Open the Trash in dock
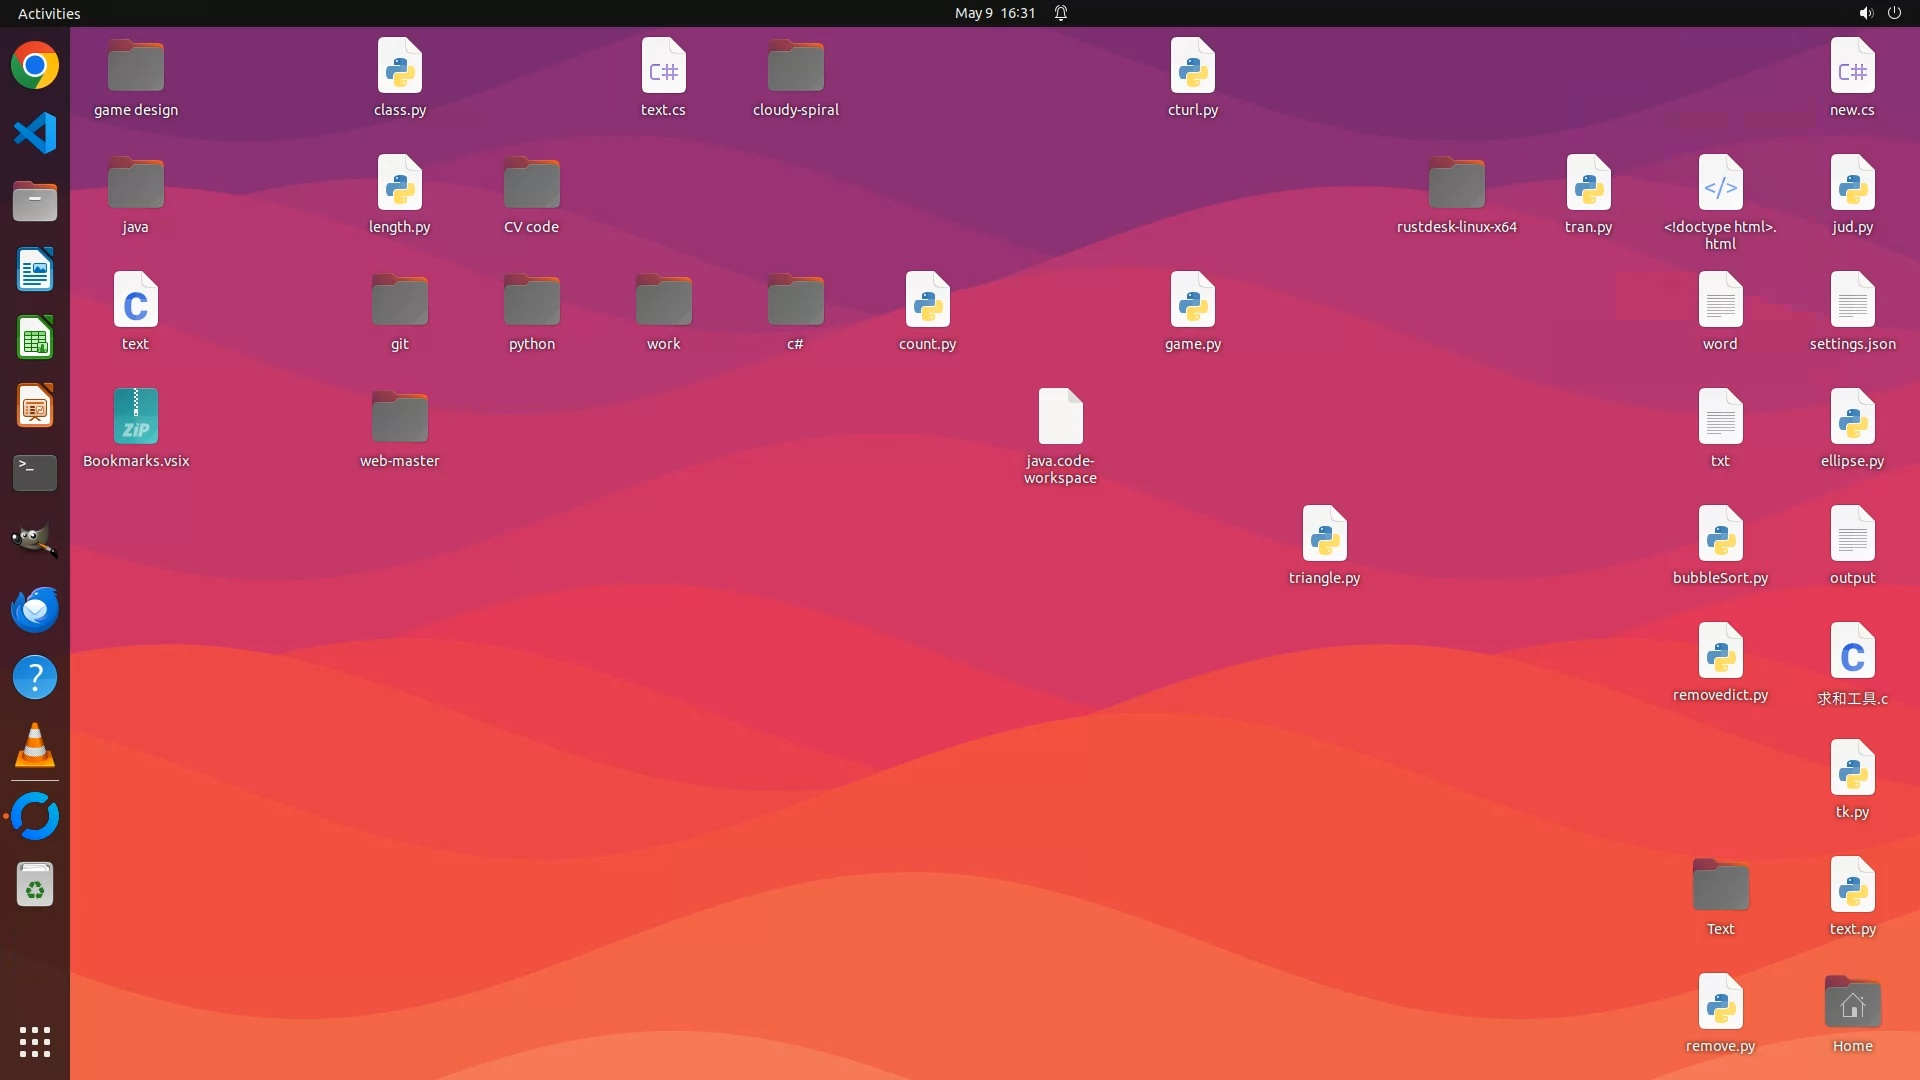Screen dimensions: 1920x1080 pos(35,885)
